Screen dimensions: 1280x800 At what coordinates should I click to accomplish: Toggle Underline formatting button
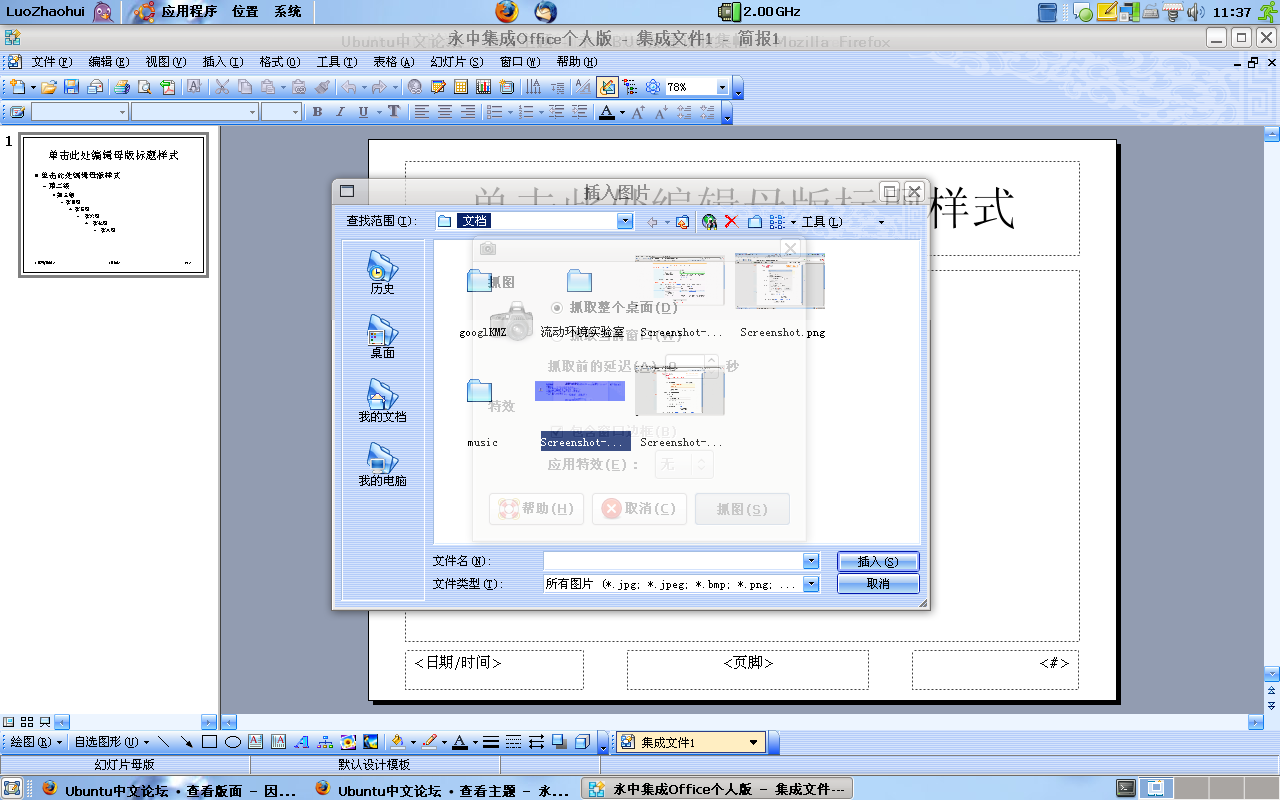click(x=363, y=112)
